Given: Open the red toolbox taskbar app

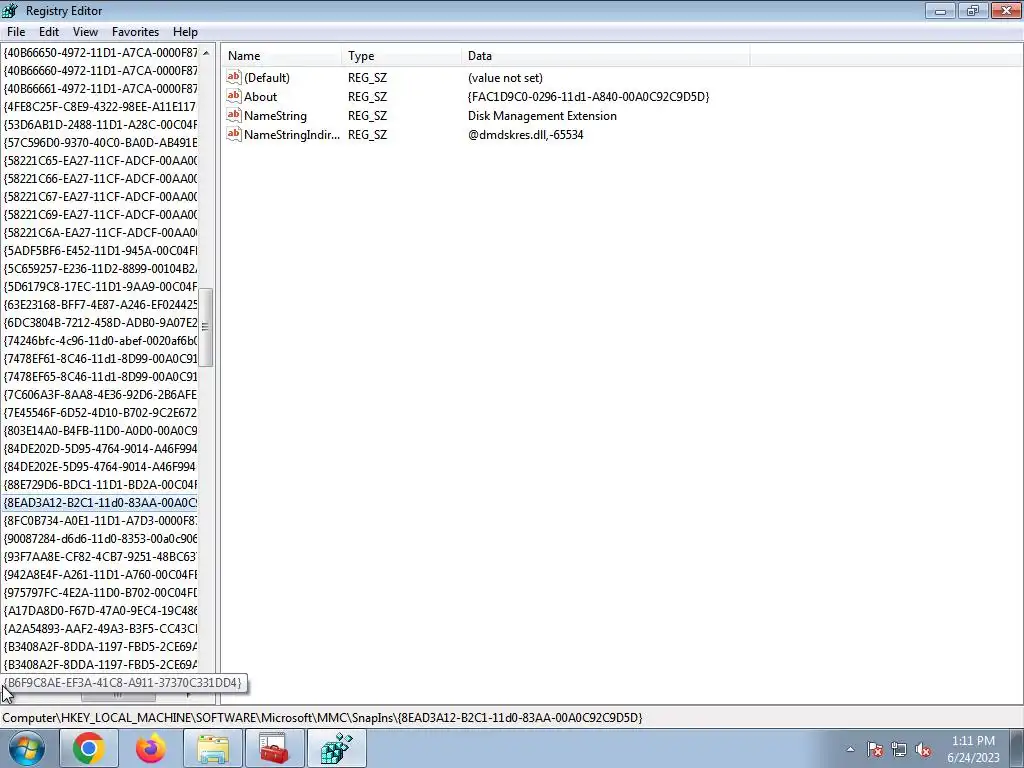Looking at the screenshot, I should tap(274, 748).
